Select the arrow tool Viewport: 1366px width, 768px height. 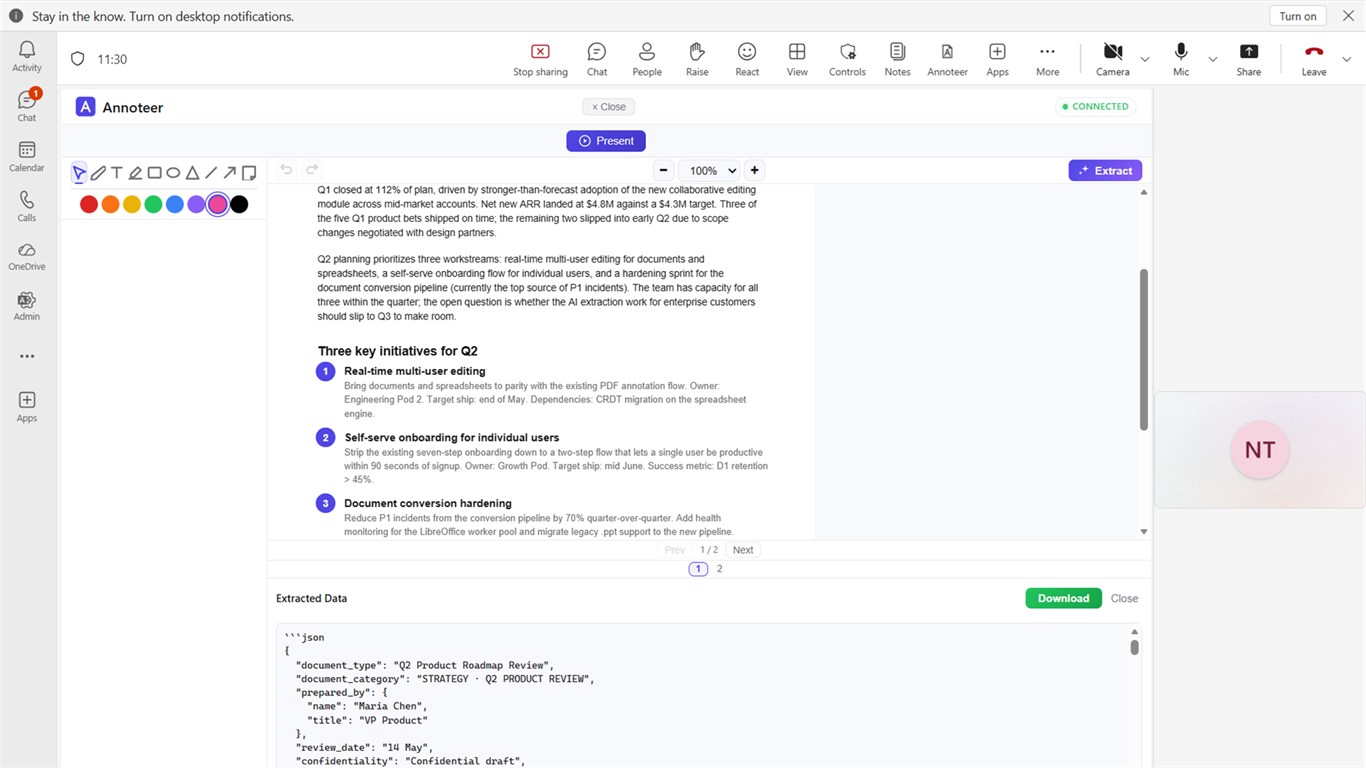tap(230, 173)
